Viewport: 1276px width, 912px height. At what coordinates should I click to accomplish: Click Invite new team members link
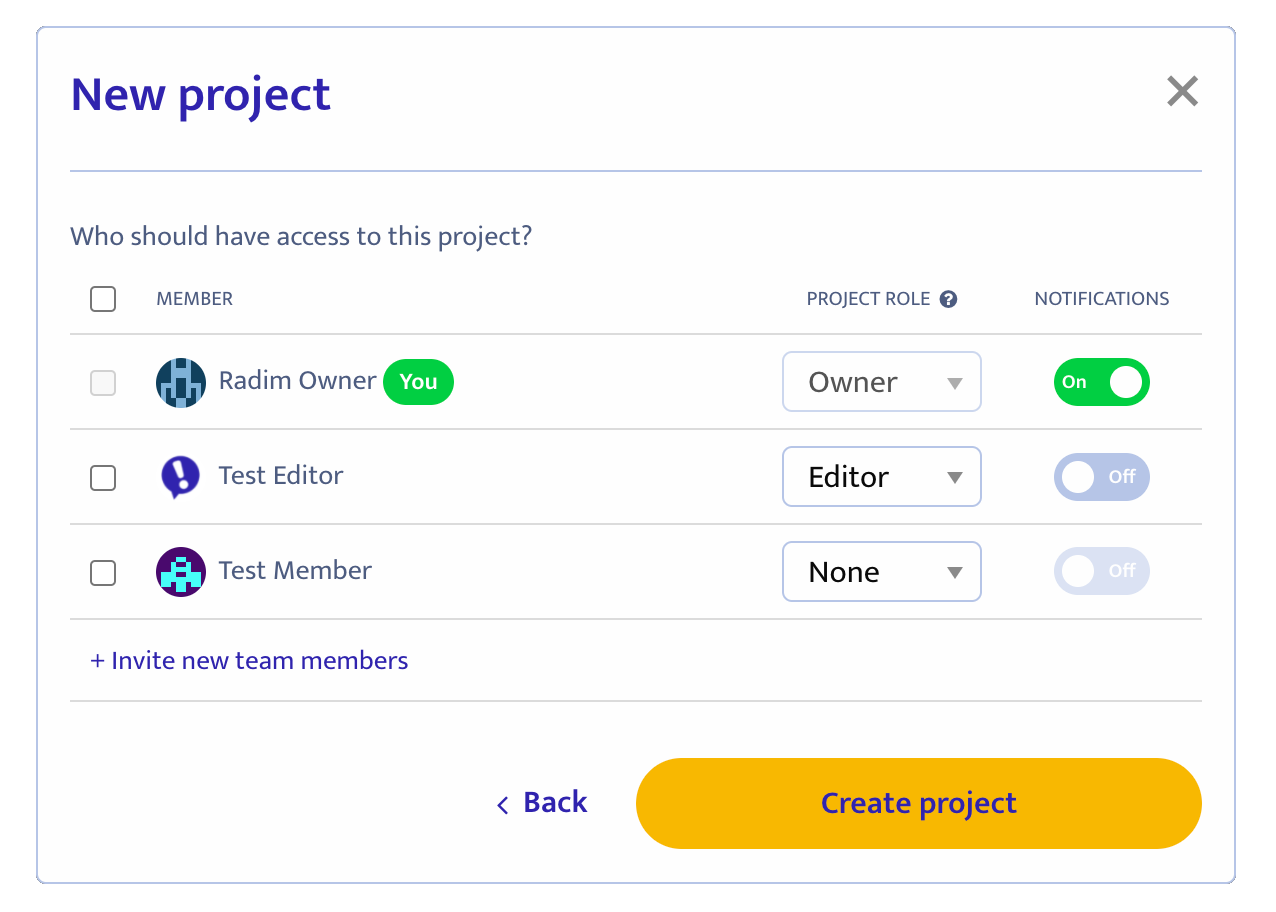(249, 661)
